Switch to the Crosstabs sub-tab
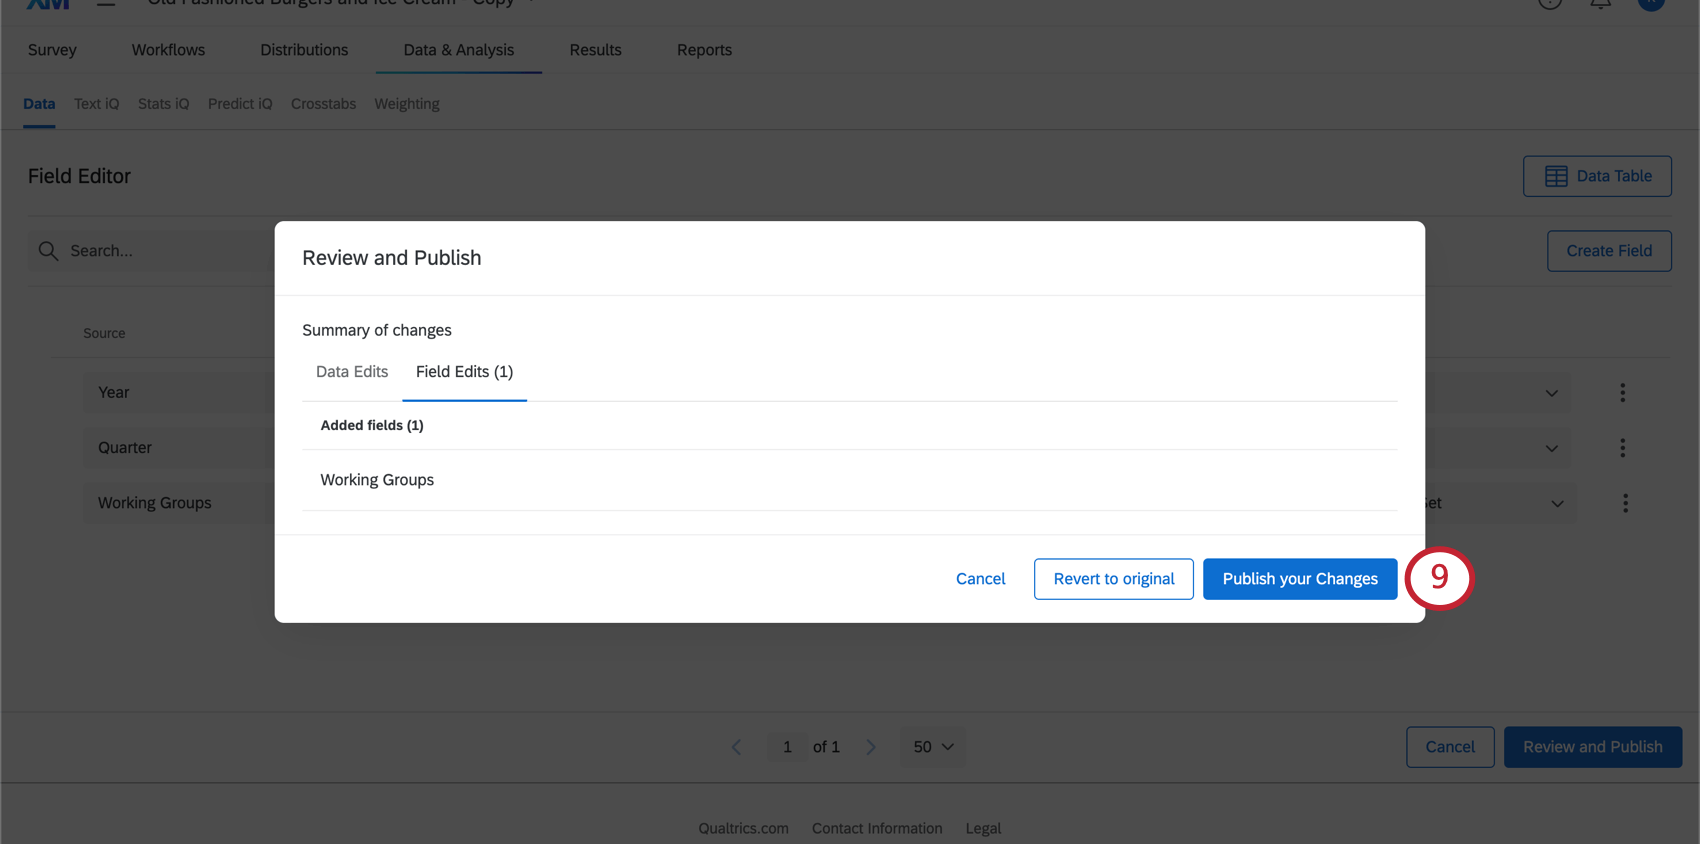1700x844 pixels. coord(323,104)
